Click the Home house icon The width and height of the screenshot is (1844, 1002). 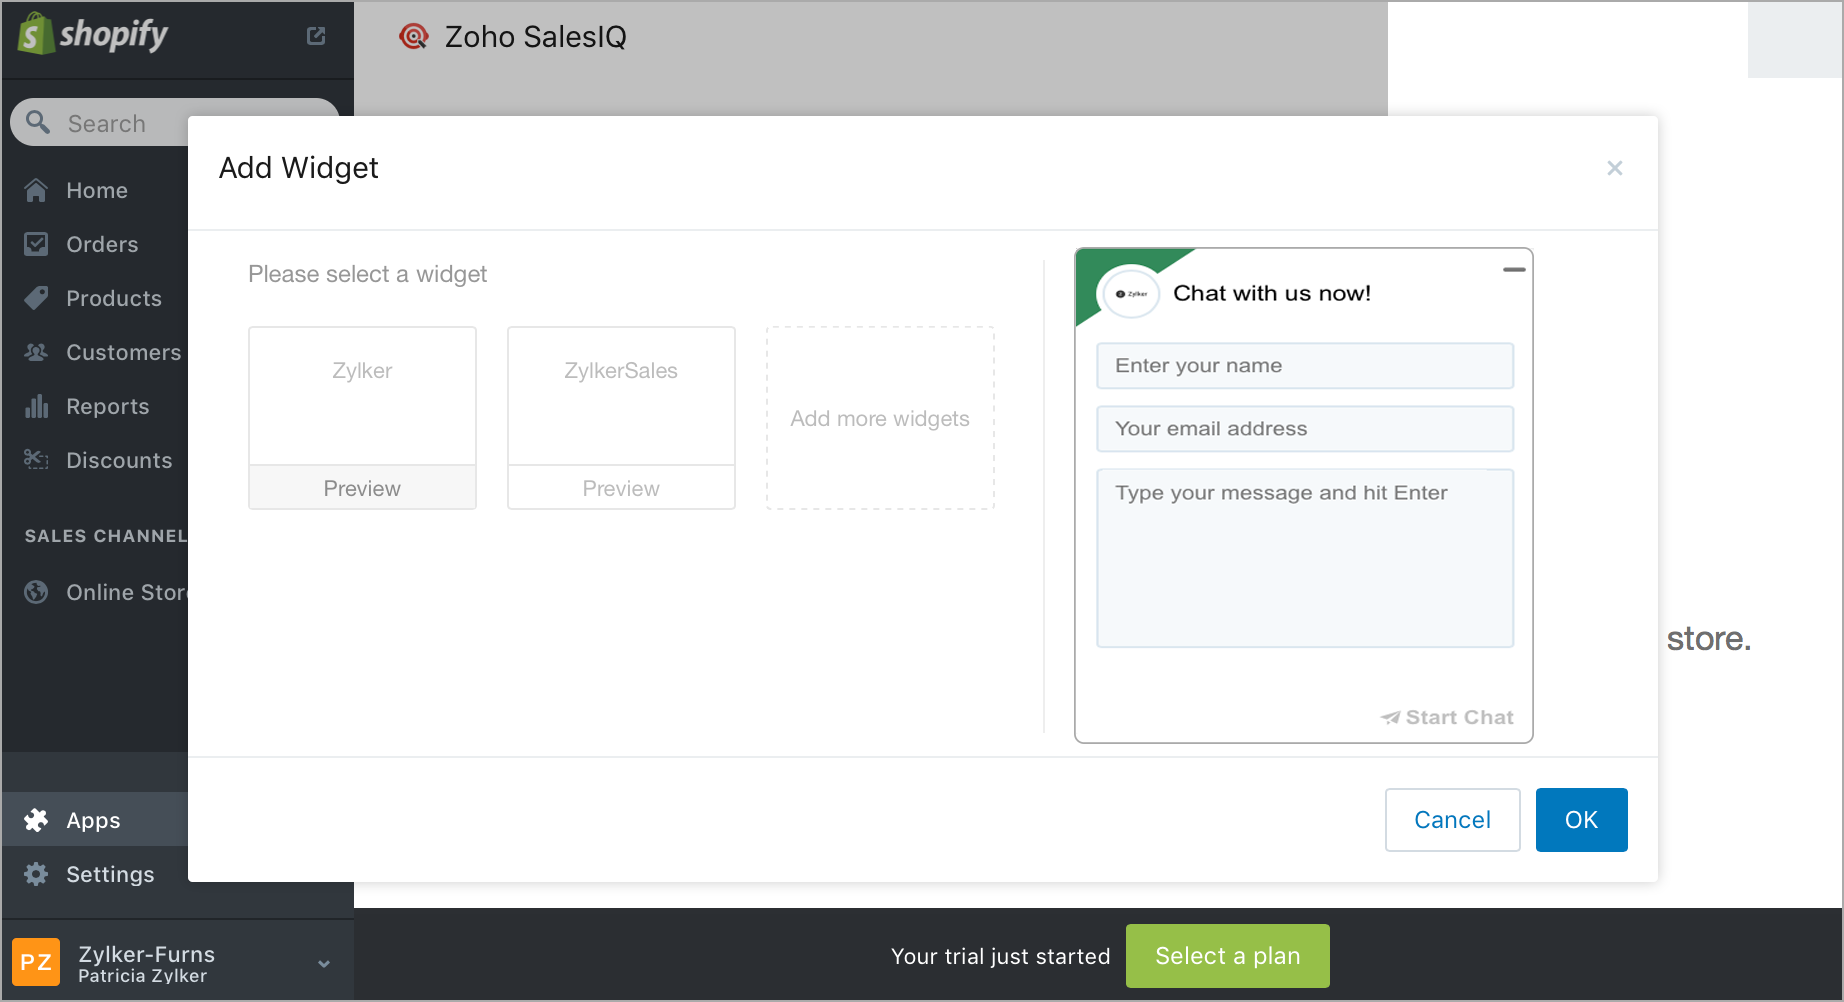coord(36,190)
